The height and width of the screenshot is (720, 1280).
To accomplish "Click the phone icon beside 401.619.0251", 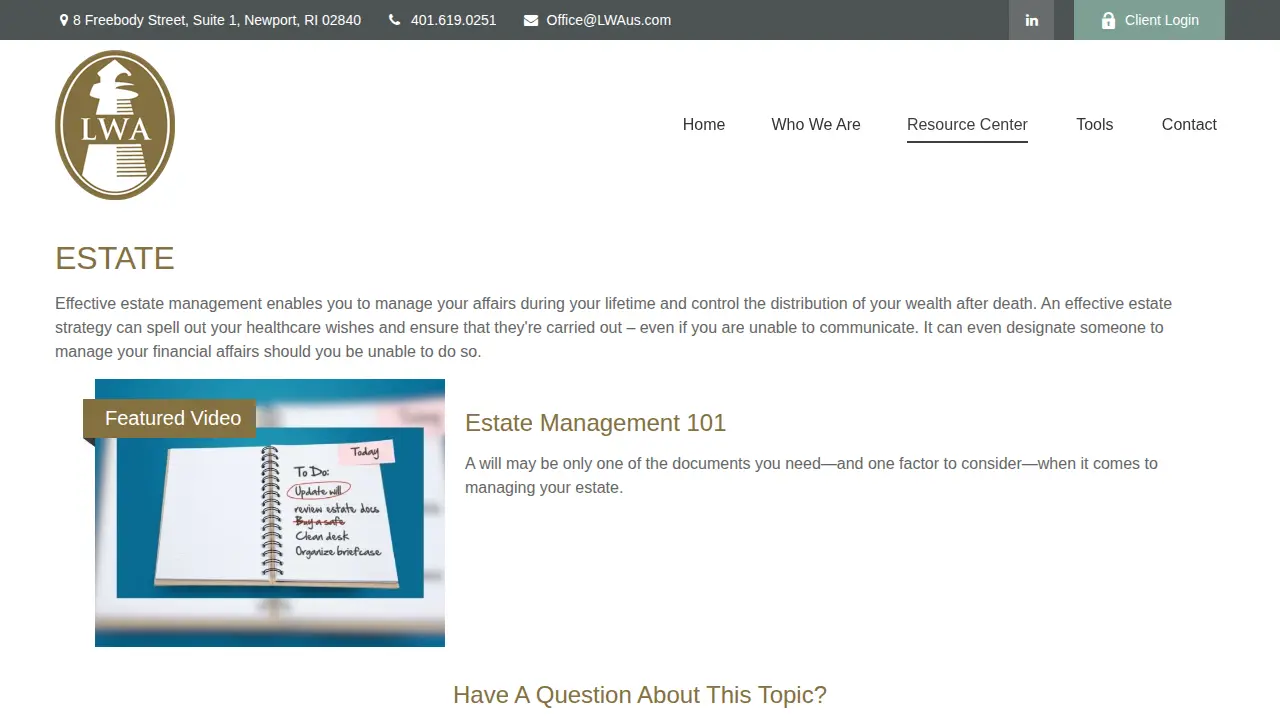I will point(395,20).
